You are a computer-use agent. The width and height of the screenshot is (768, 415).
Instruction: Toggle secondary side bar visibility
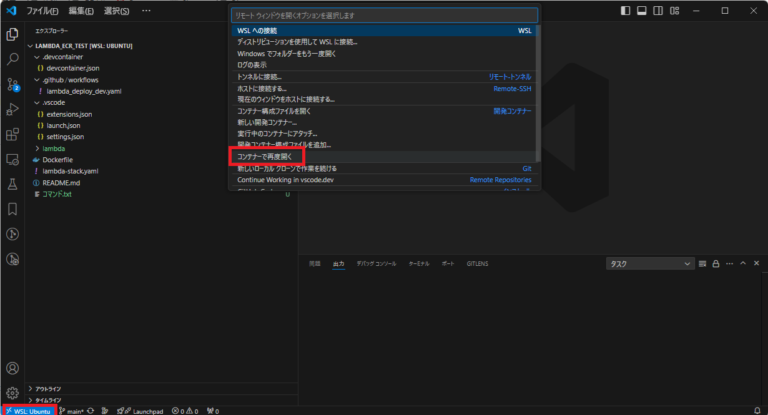658,11
